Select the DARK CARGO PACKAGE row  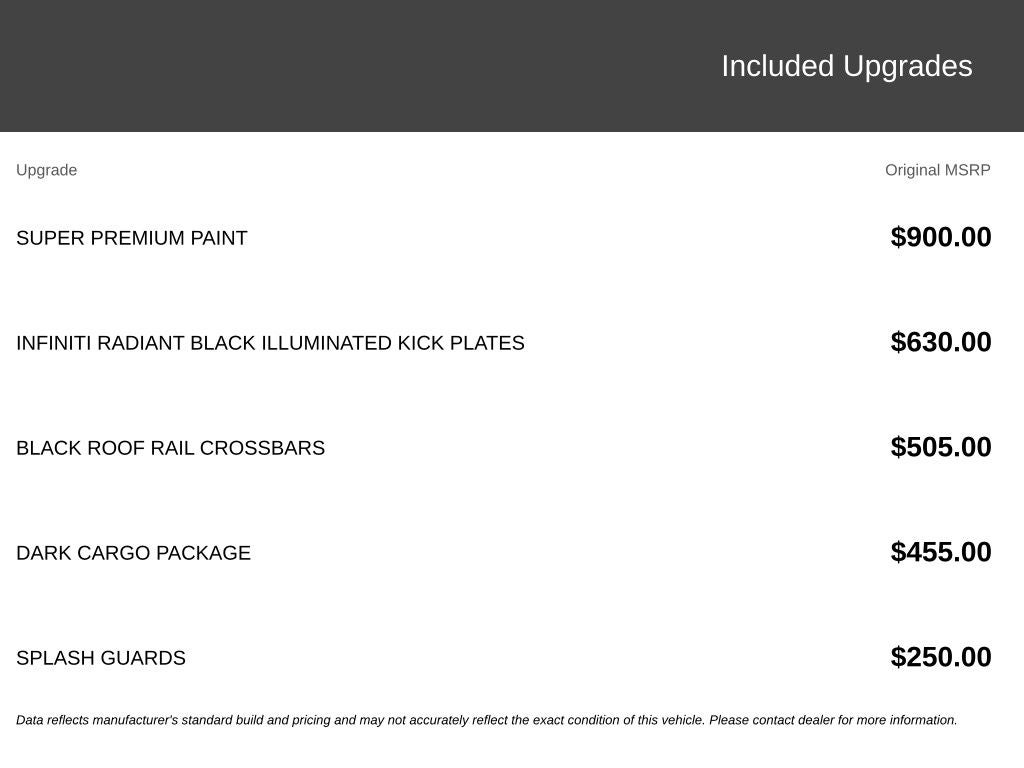504,552
